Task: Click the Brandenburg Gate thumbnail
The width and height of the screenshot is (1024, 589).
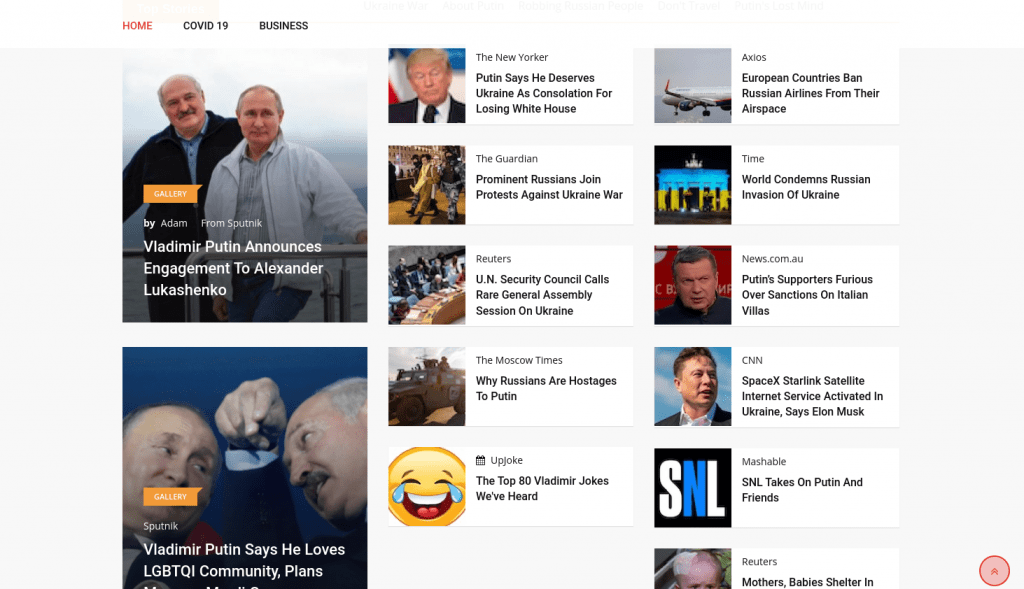Action: pyautogui.click(x=693, y=185)
